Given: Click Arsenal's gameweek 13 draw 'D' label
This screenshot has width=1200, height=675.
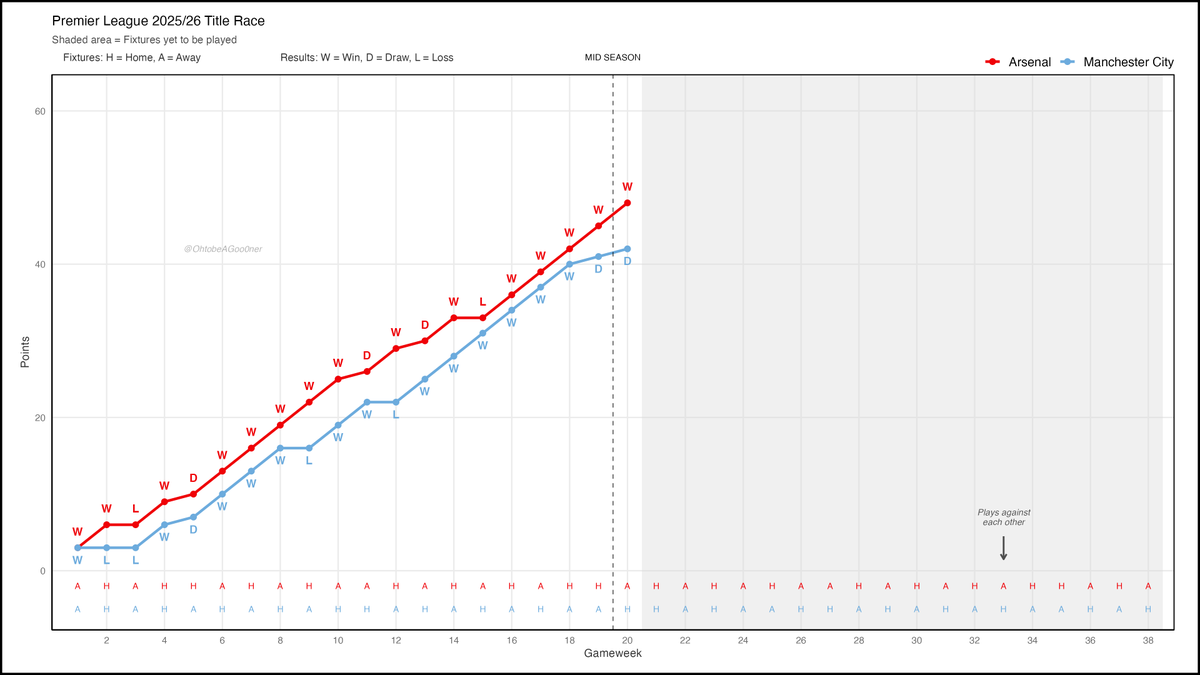Looking at the screenshot, I should (425, 325).
